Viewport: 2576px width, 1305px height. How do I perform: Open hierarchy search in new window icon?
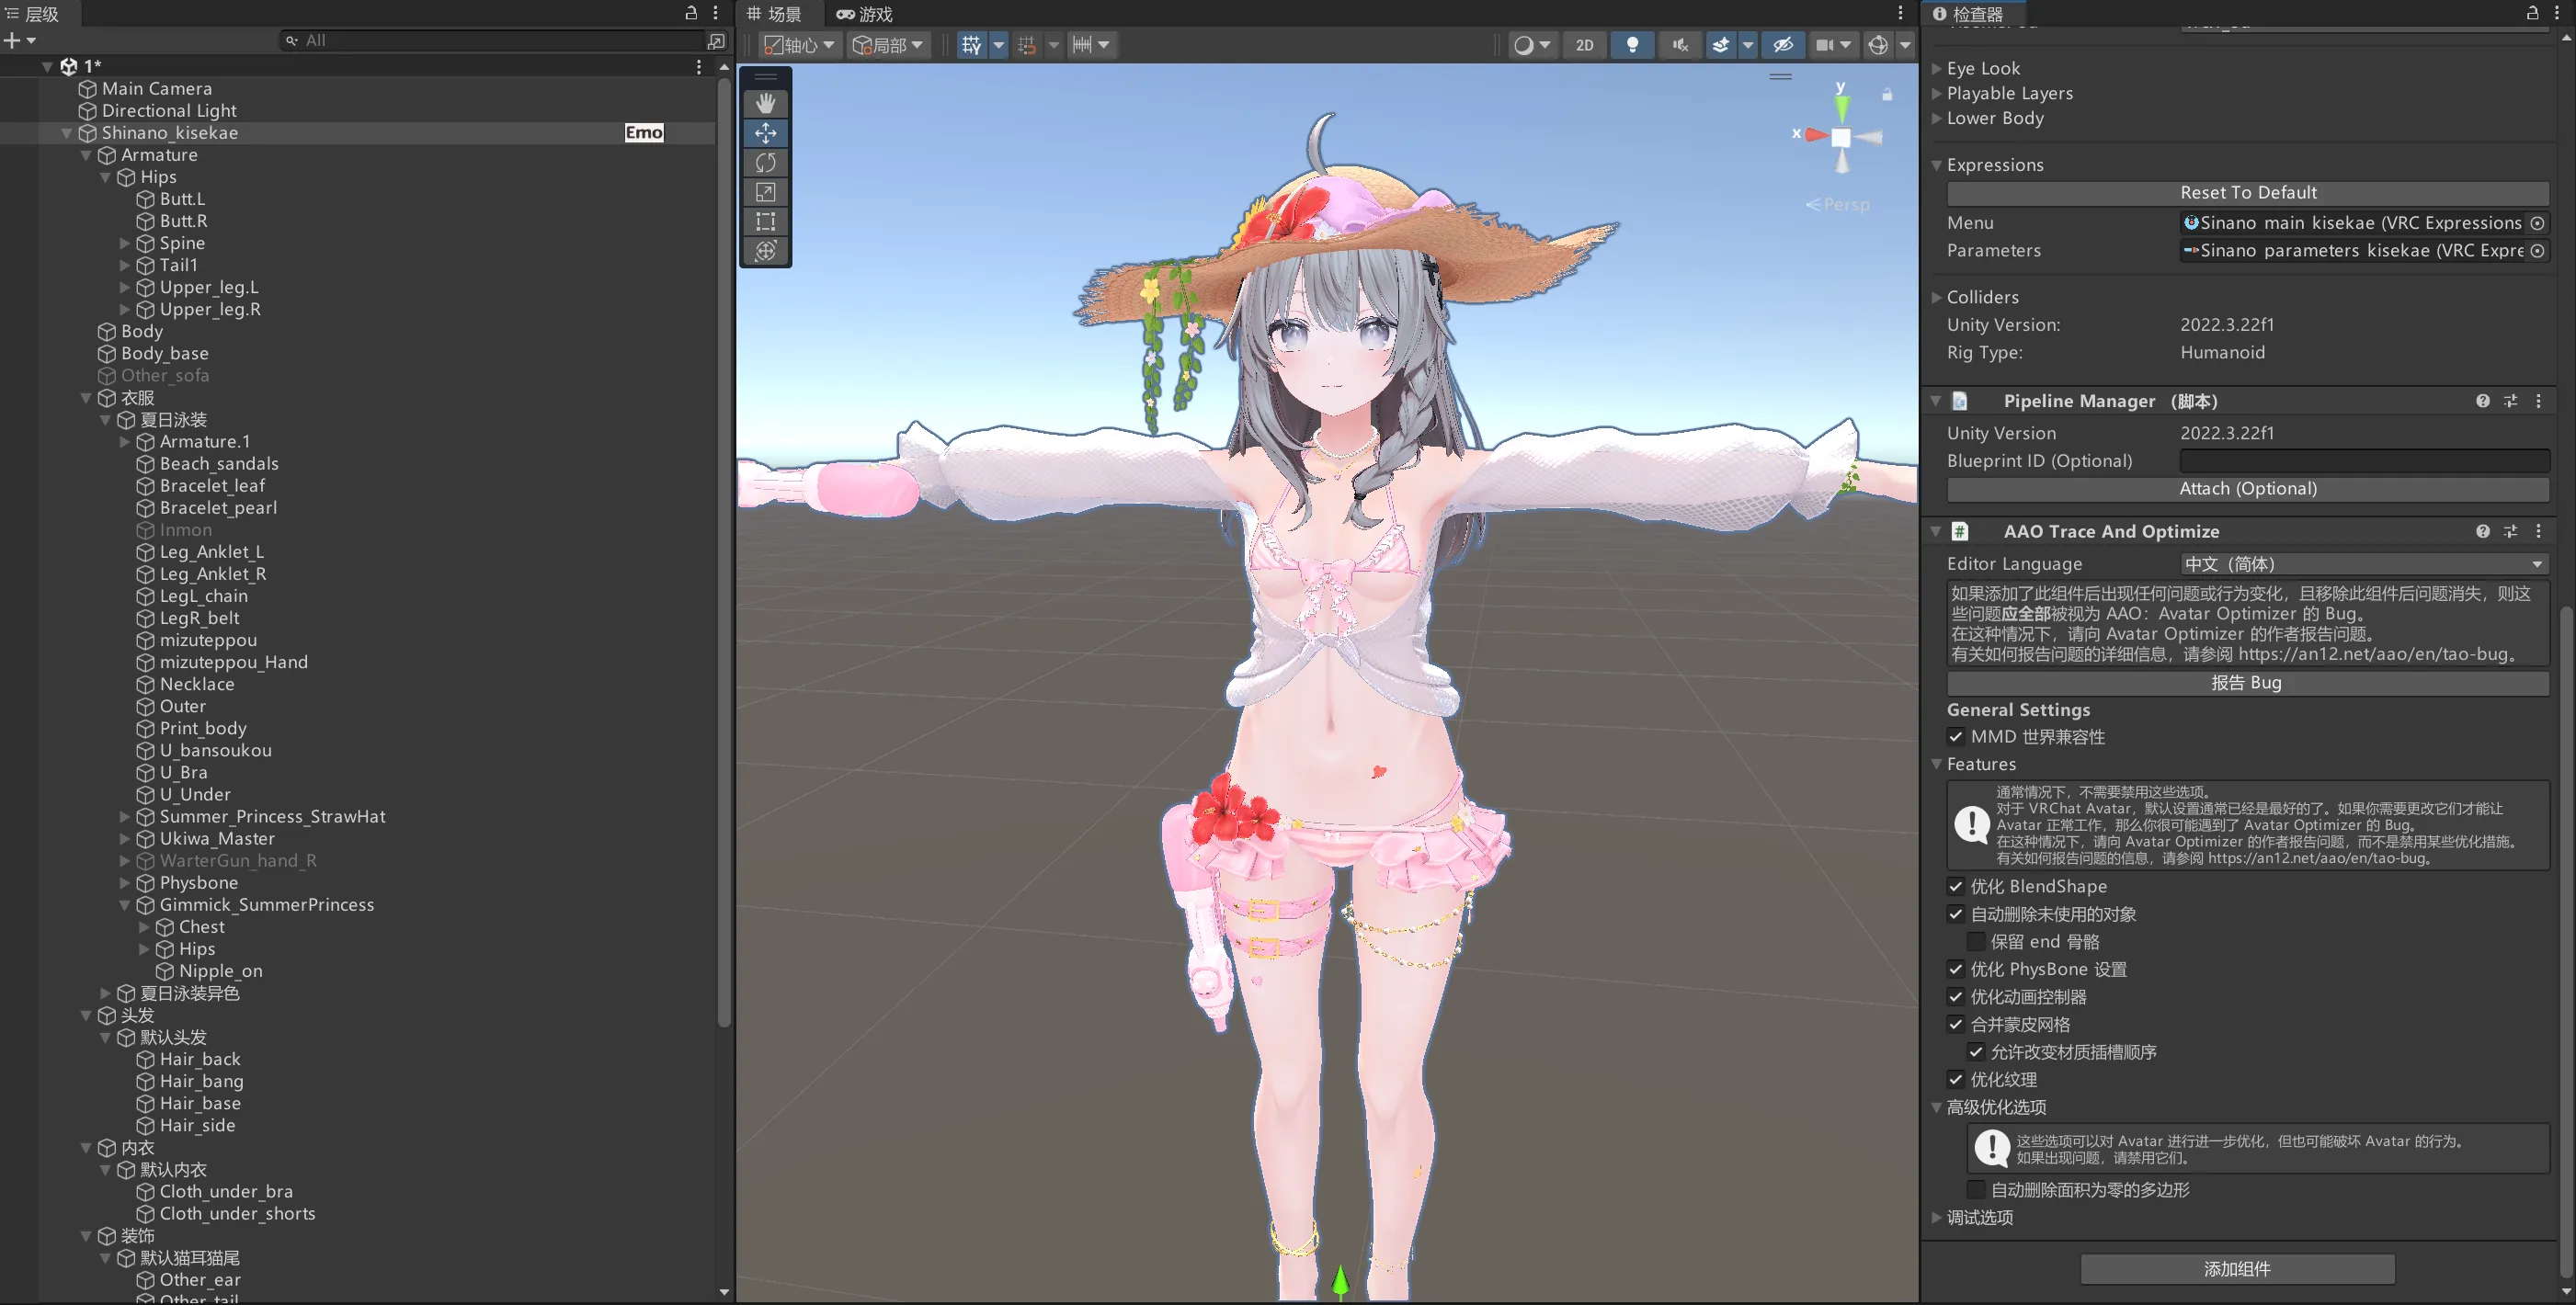(716, 40)
